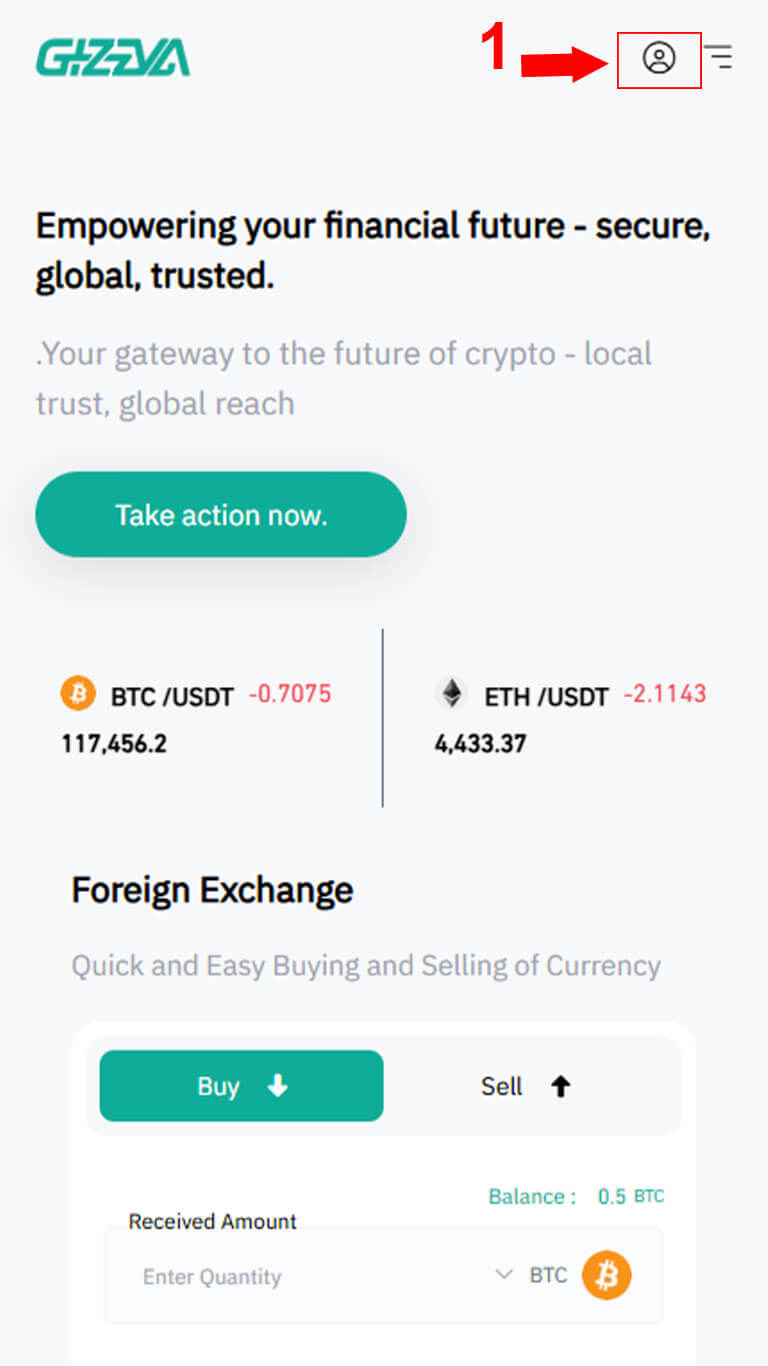Switch to the Sell tab label

[501, 1087]
